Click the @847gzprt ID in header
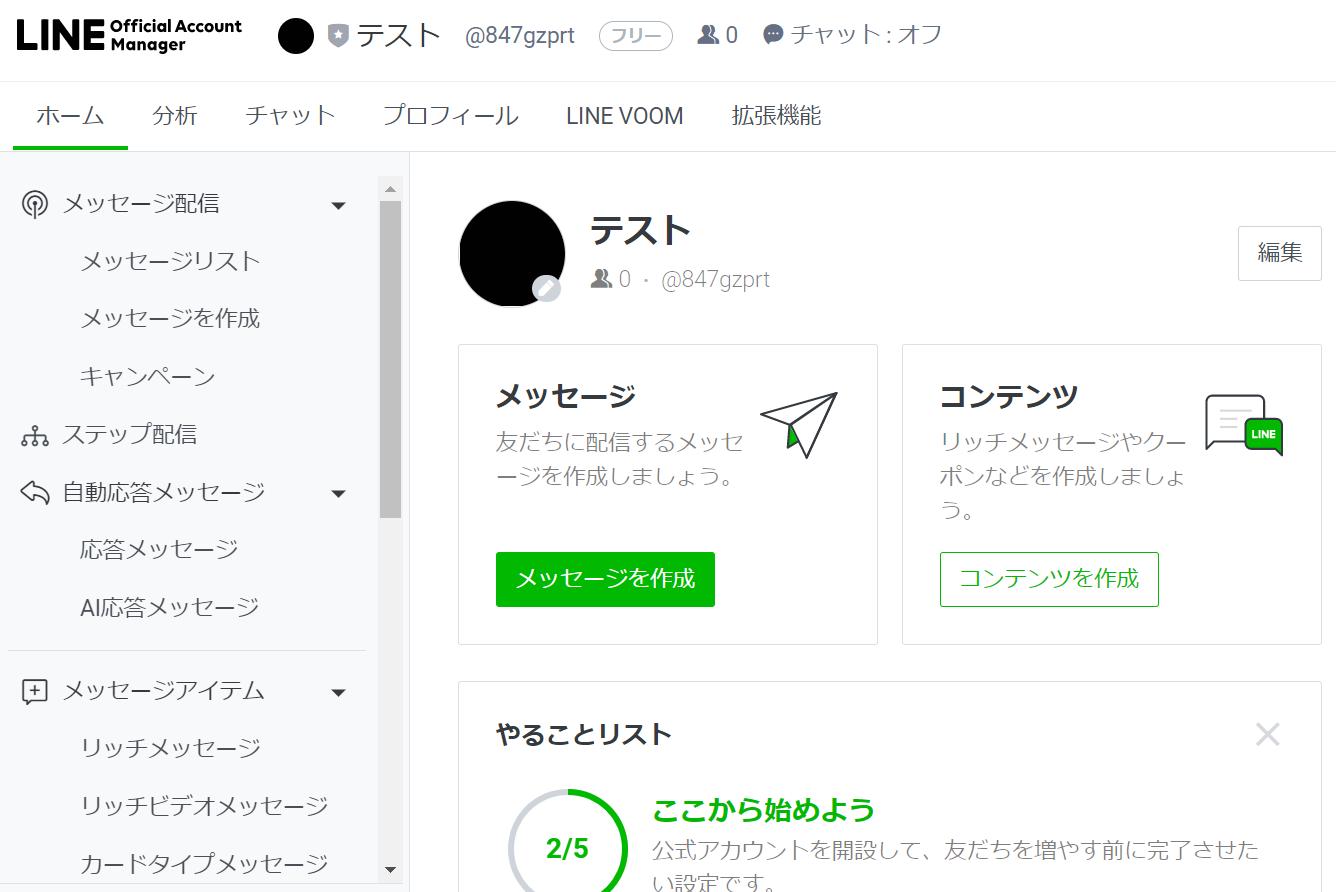Screen dimensions: 1336x892 (x=520, y=36)
